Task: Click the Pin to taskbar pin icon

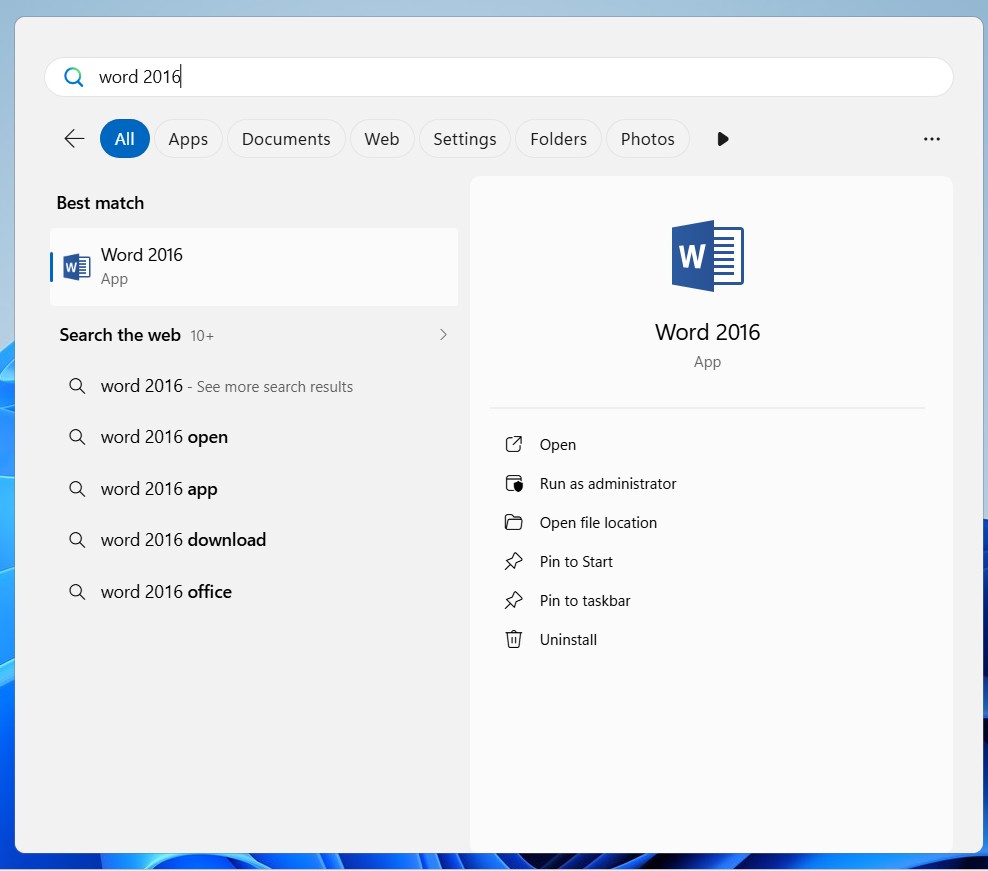Action: [x=514, y=600]
